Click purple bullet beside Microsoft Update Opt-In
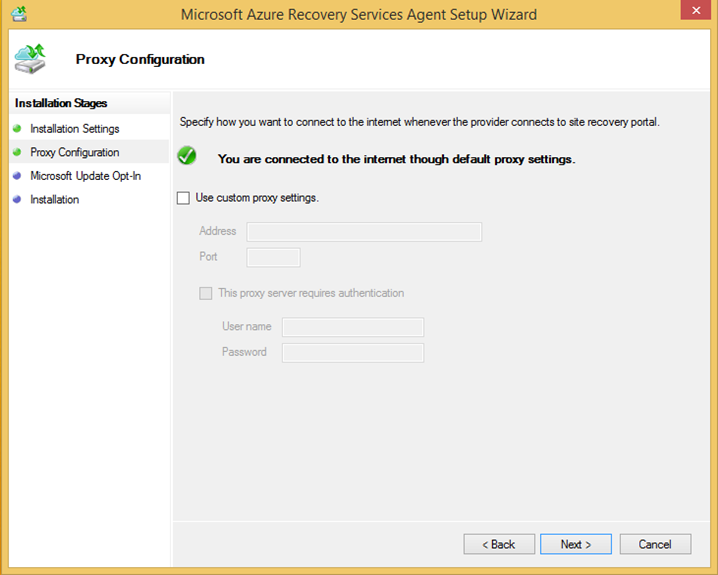 17,176
